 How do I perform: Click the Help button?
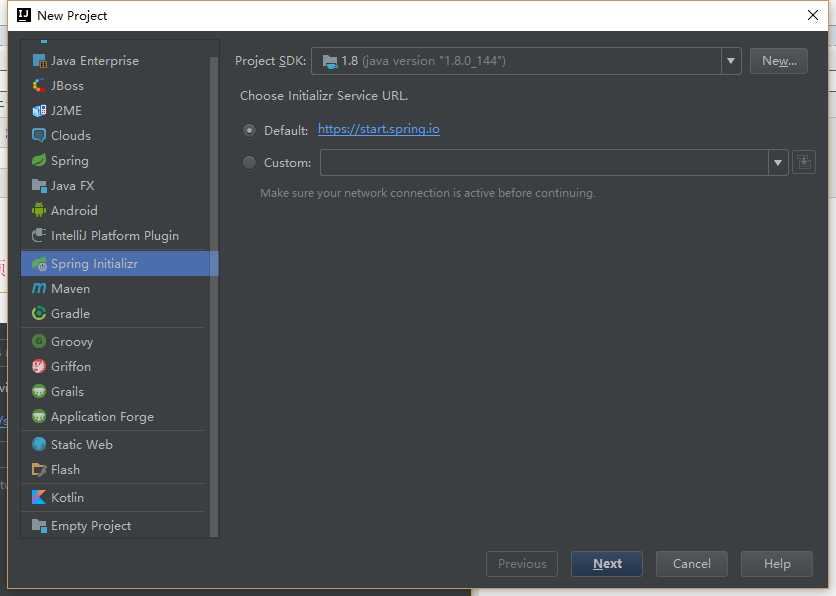point(777,563)
